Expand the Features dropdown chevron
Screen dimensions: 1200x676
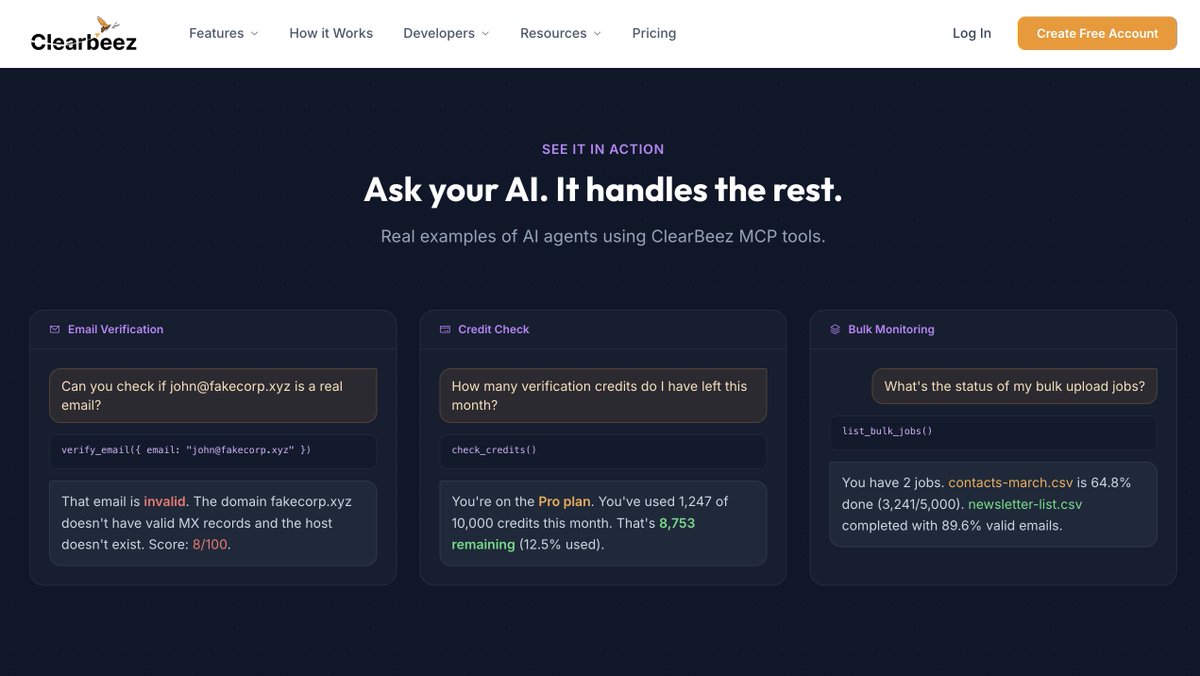coord(254,34)
